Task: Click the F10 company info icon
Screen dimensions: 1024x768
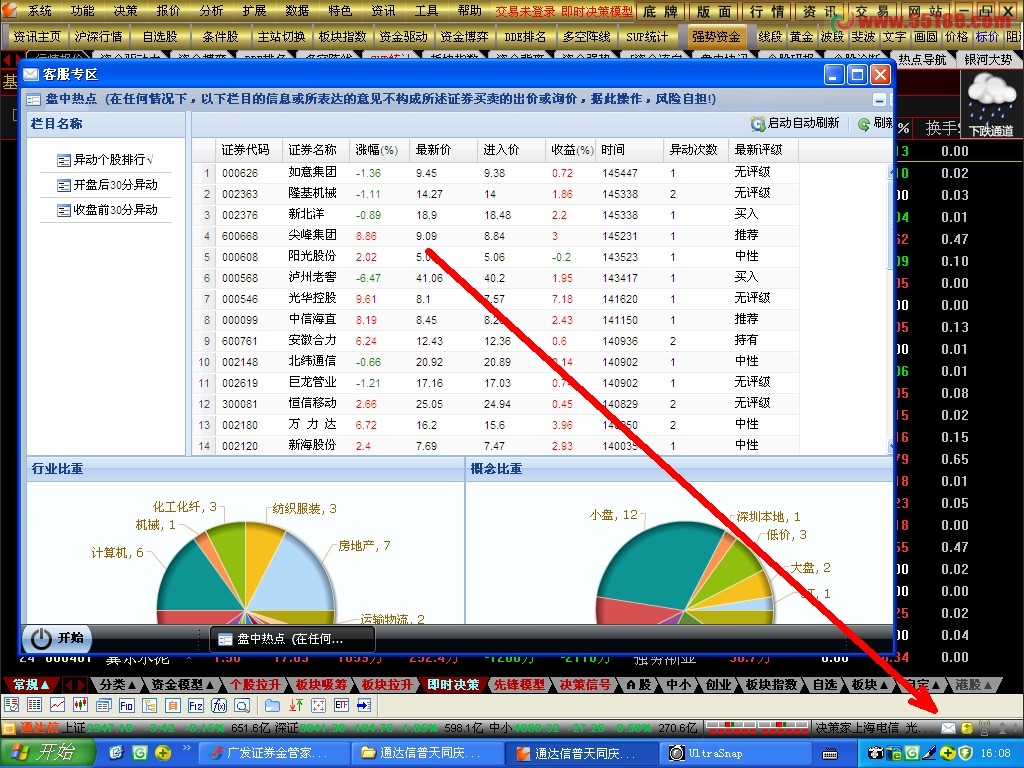Action: [127, 705]
